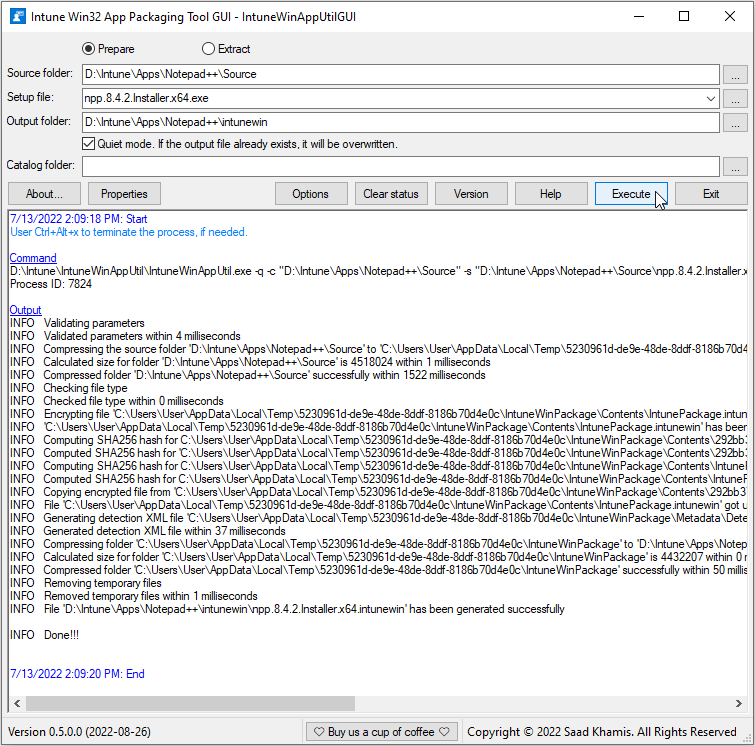This screenshot has width=755, height=746.
Task: Browse for Output folder with ellipsis button
Action: point(735,123)
